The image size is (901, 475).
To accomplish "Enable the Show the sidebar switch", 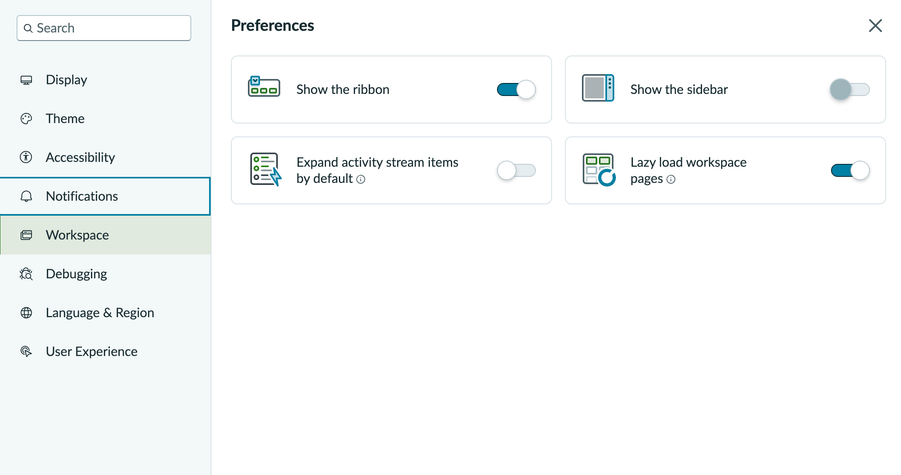I will (x=850, y=90).
